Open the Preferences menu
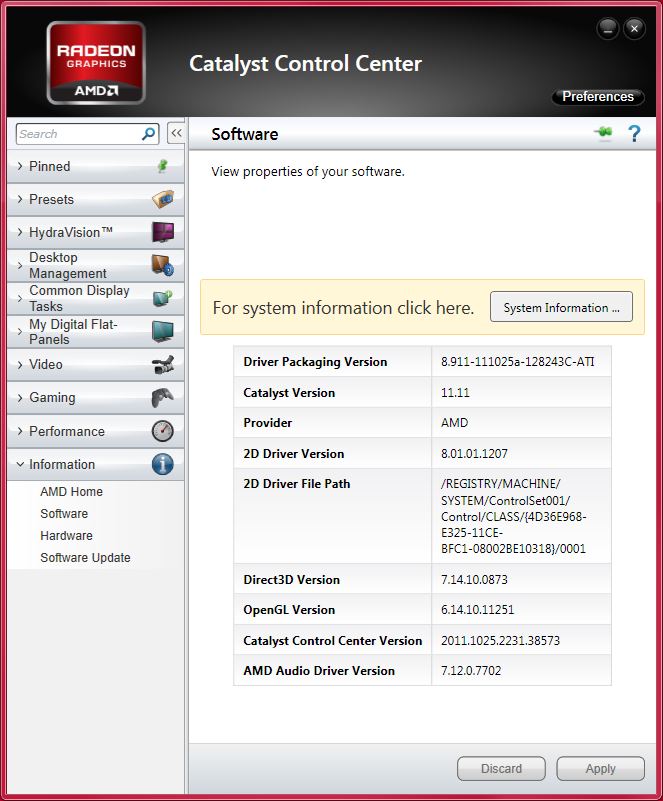This screenshot has height=801, width=663. [598, 97]
